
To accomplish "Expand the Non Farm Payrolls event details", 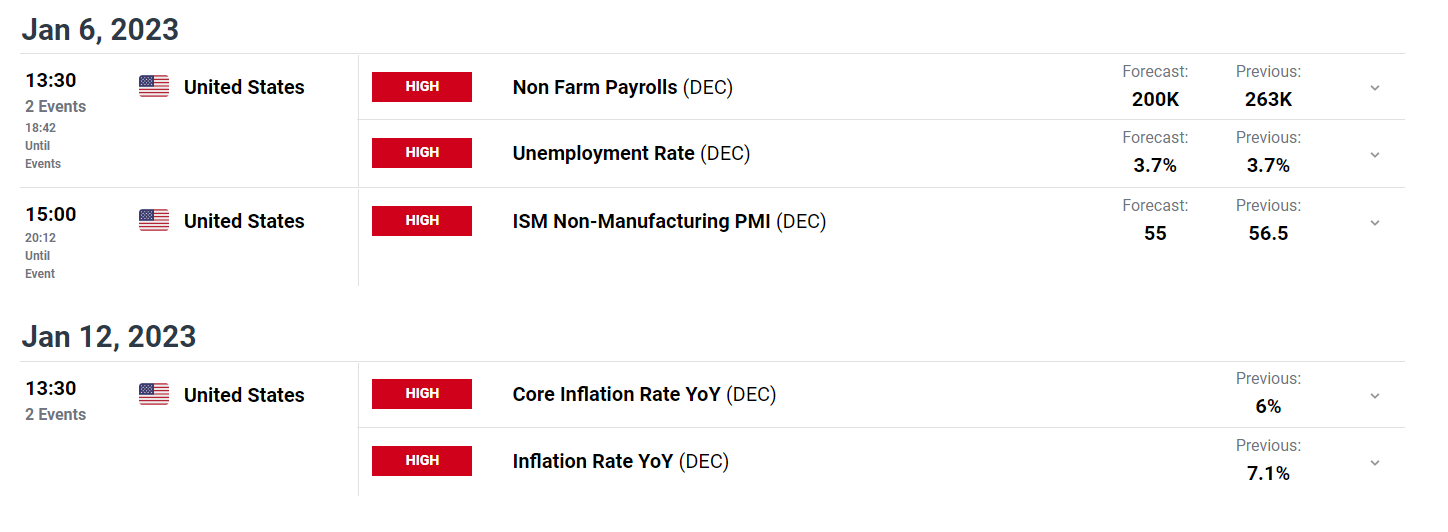I will click(x=1375, y=88).
